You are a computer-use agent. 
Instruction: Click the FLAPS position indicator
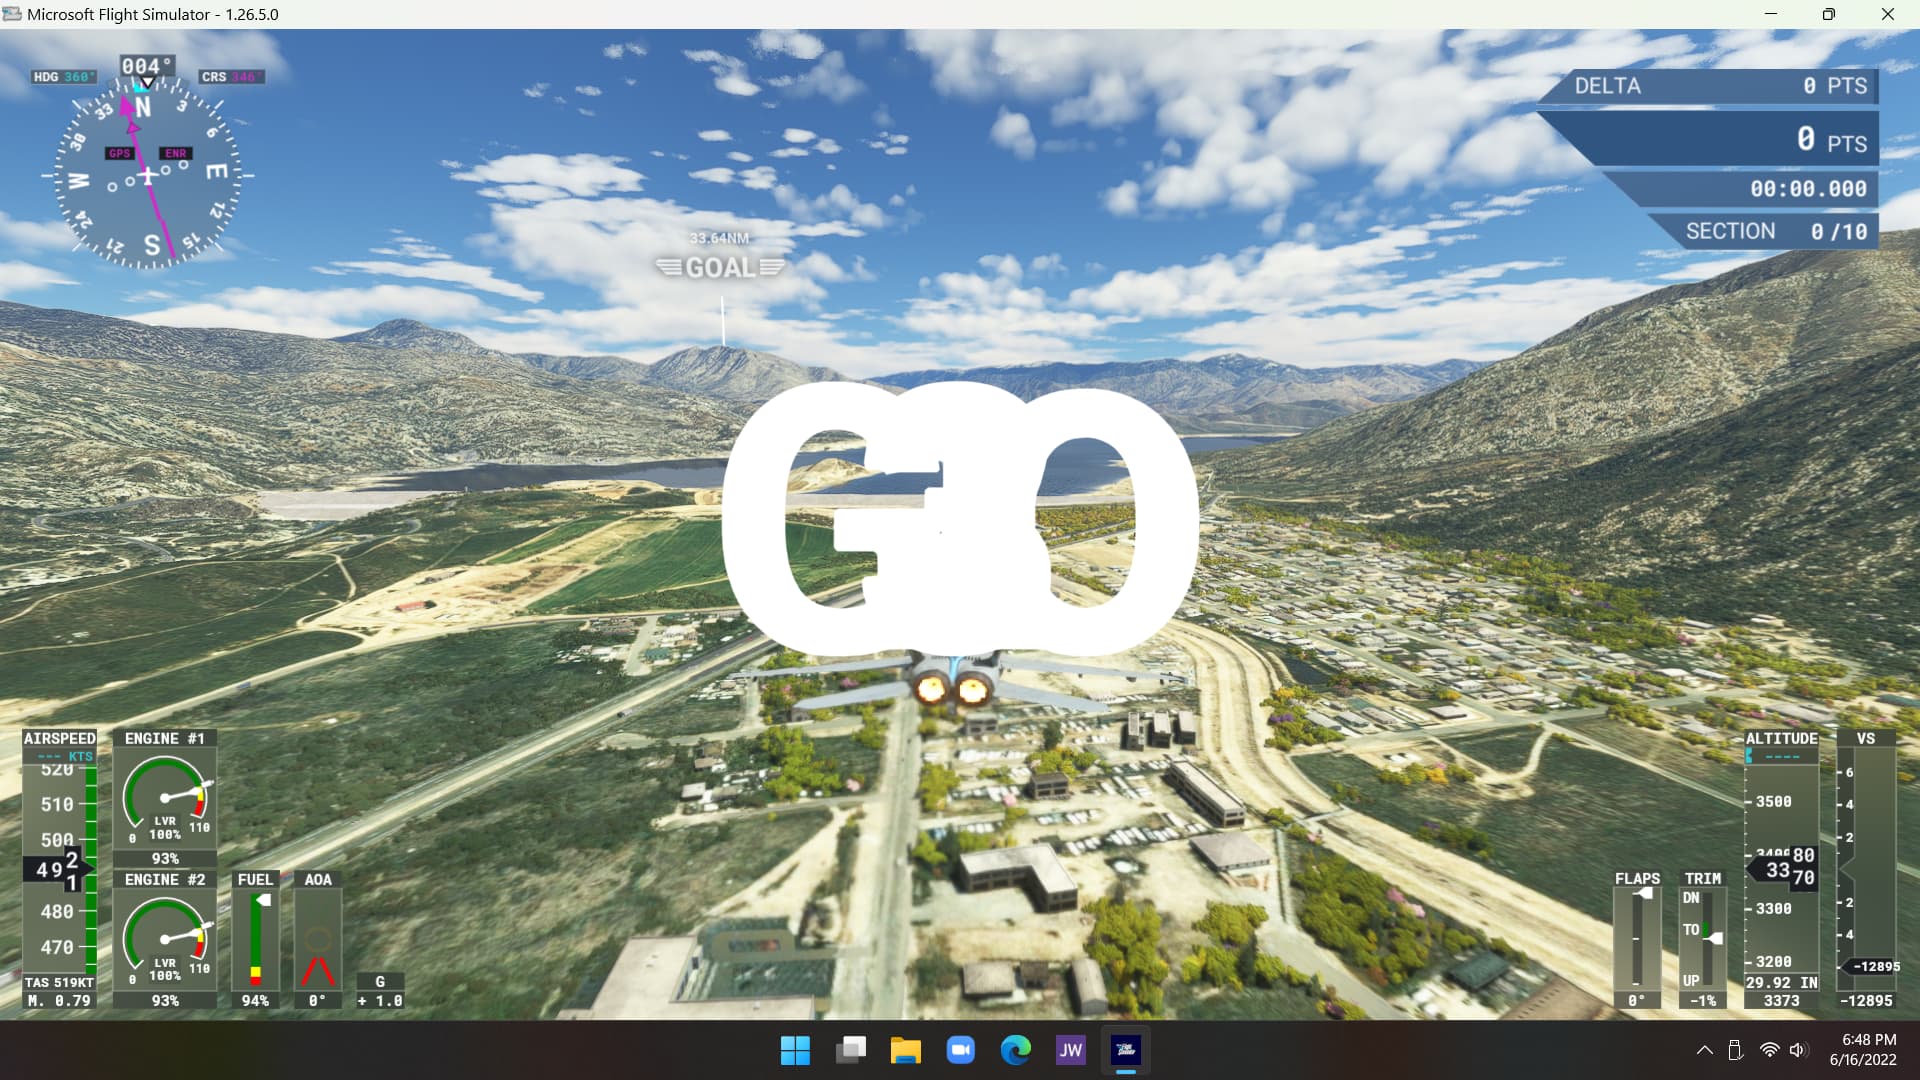pos(1637,936)
